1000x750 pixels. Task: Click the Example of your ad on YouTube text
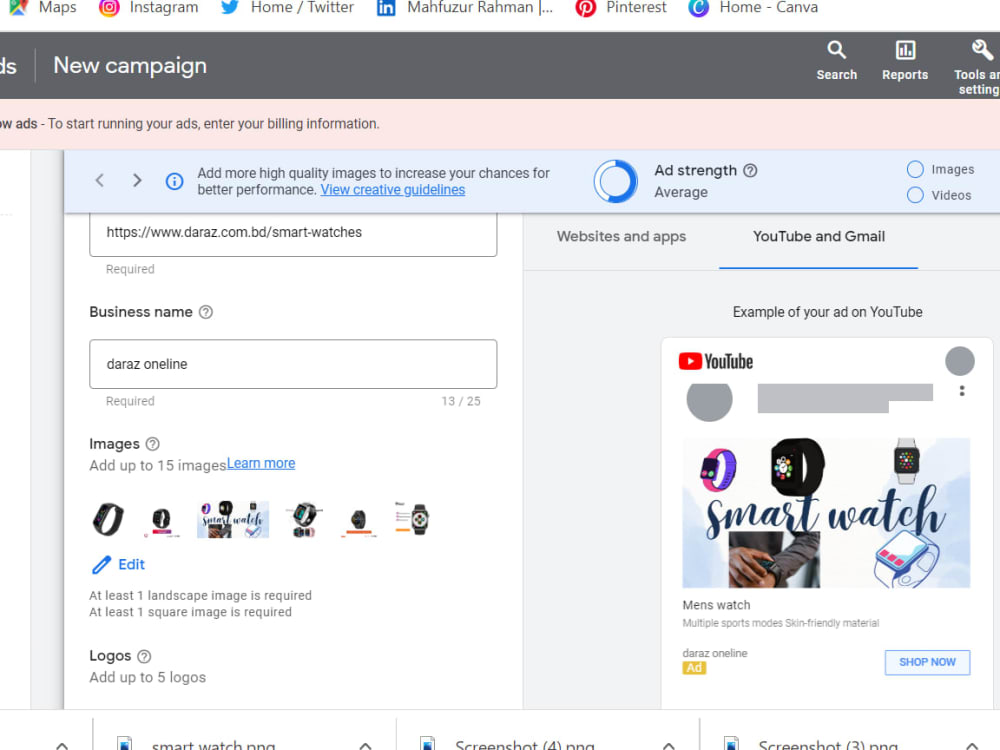tap(827, 312)
